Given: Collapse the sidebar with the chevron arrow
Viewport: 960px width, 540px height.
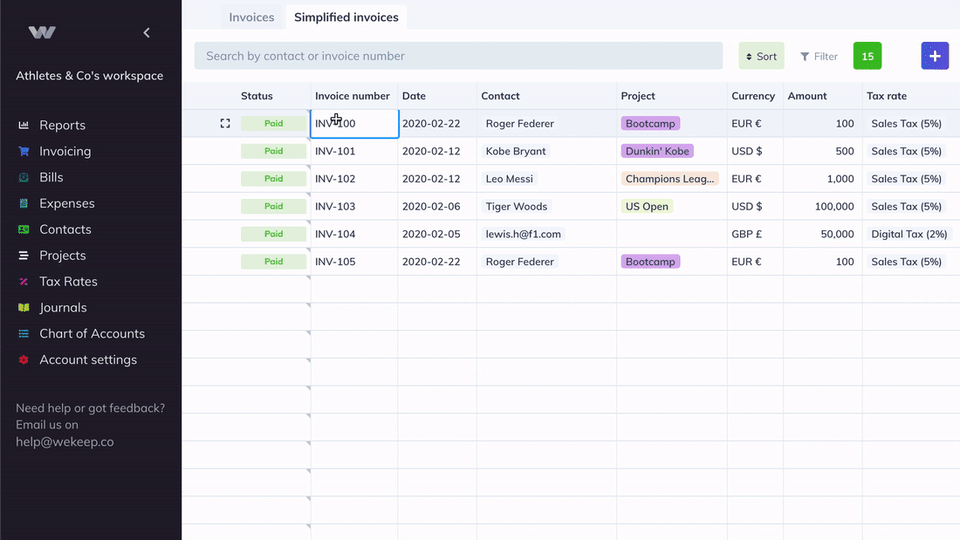Looking at the screenshot, I should point(146,33).
